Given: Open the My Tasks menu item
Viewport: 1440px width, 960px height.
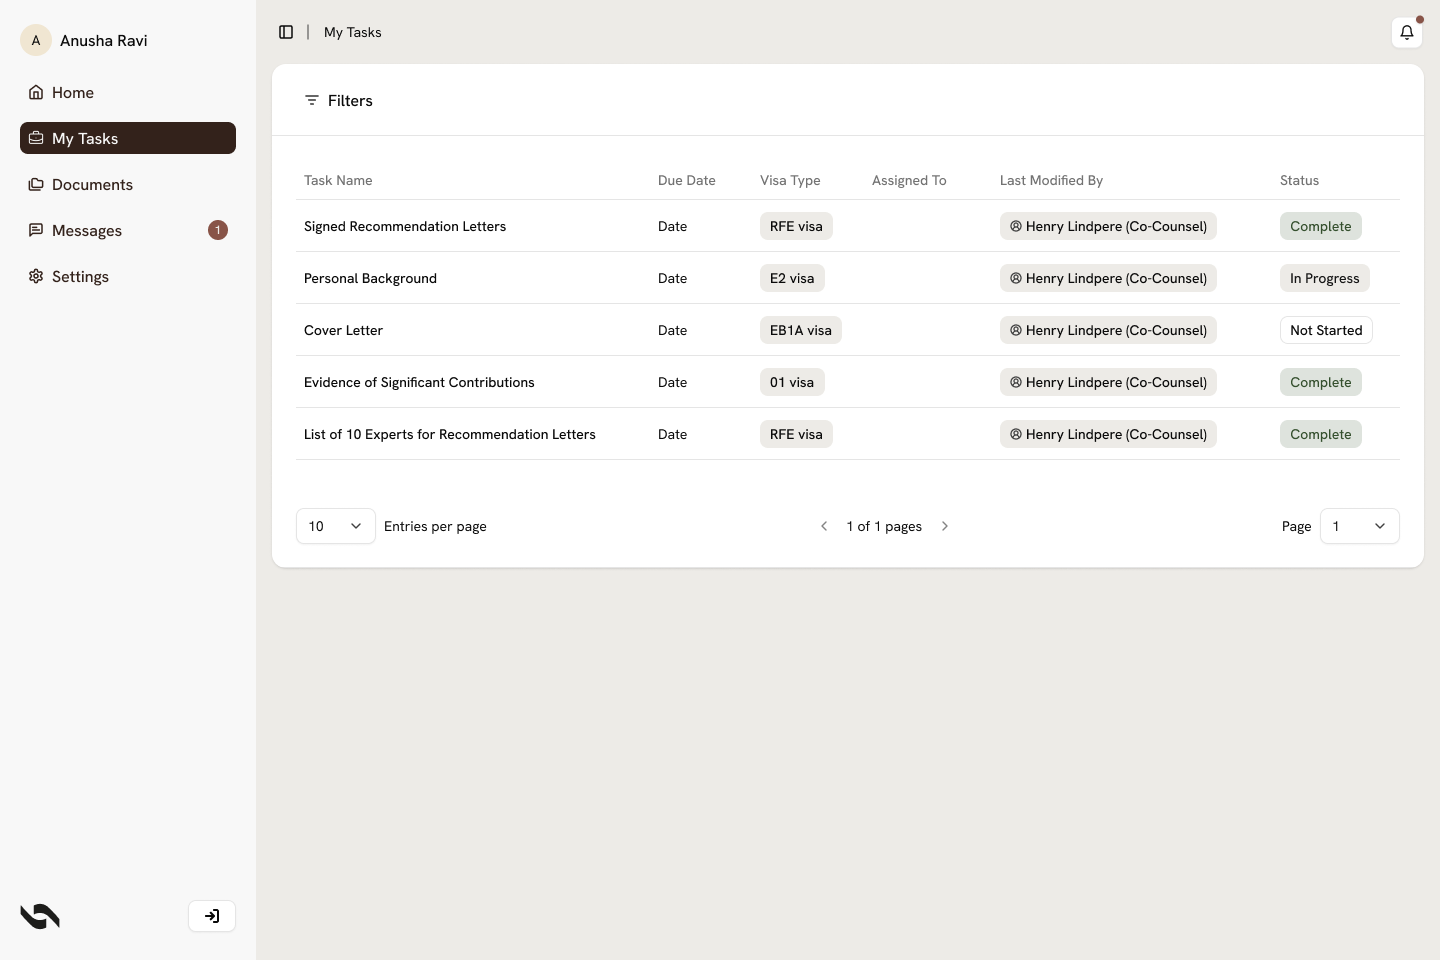Looking at the screenshot, I should (128, 138).
